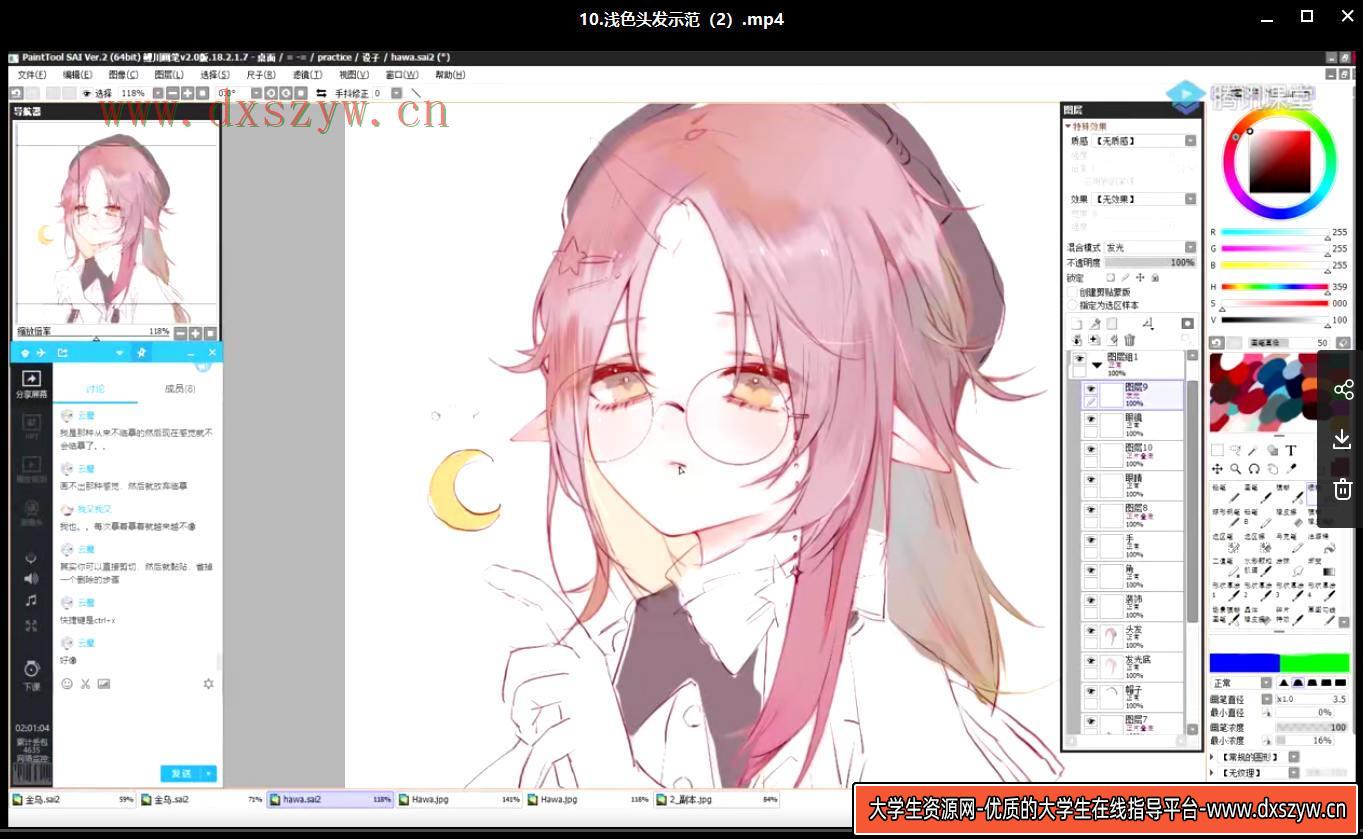Zoom in with plus button in SAI toolbar
Image resolution: width=1363 pixels, height=839 pixels.
188,93
